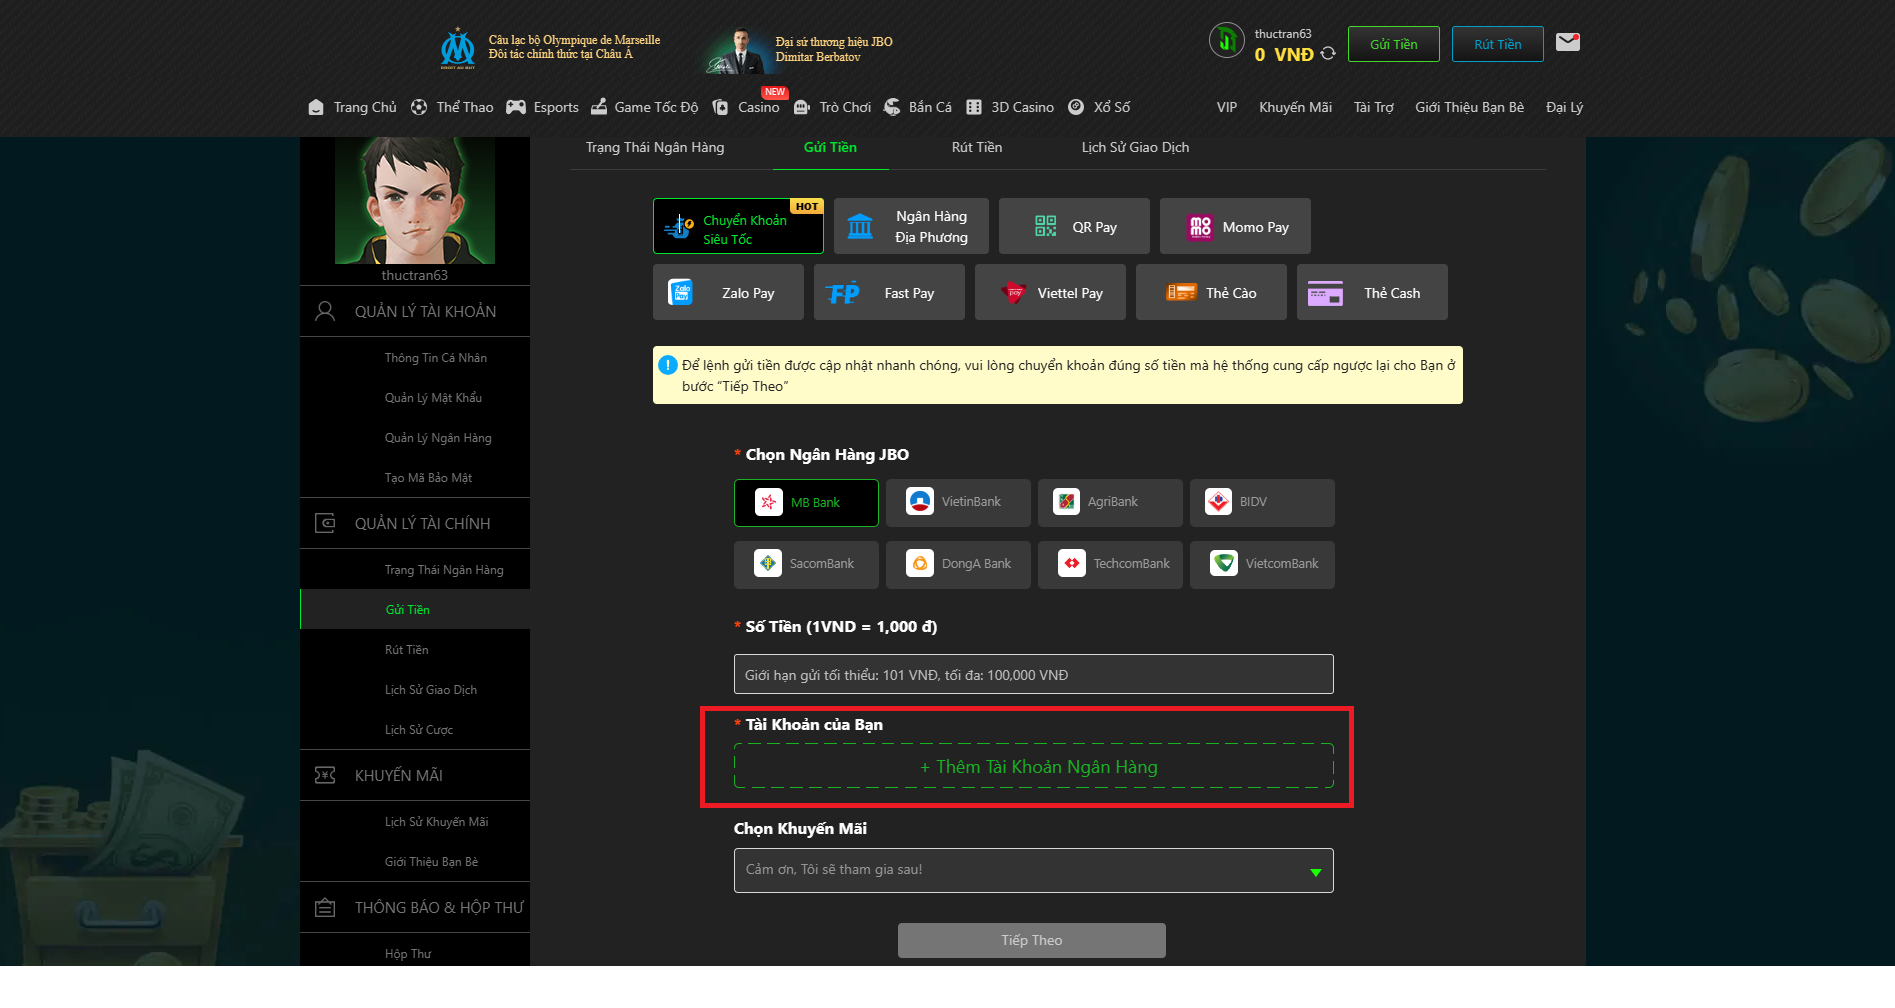Click the Olympique de Marseille club logo
The width and height of the screenshot is (1895, 1008).
coord(458,48)
